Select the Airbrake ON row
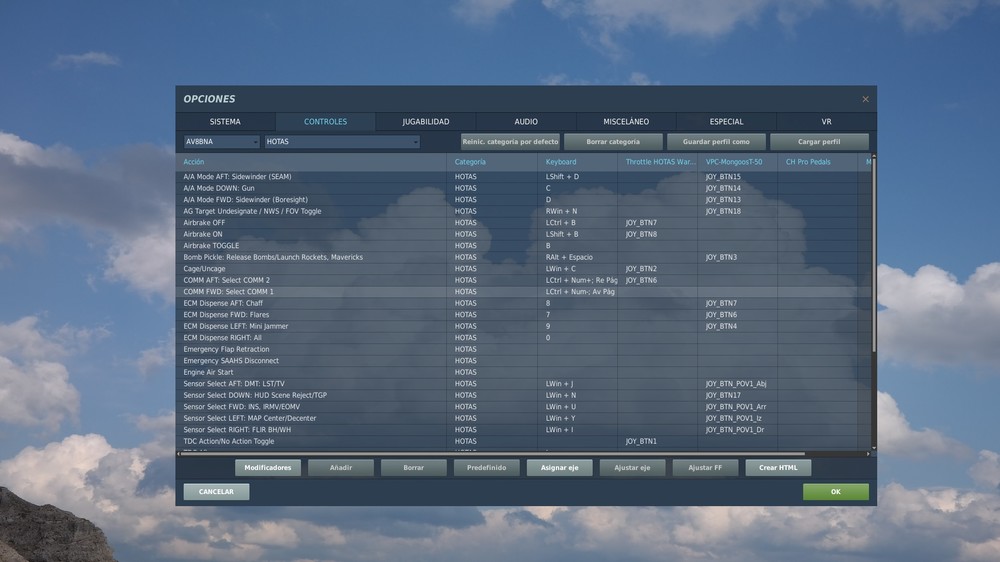 524,234
